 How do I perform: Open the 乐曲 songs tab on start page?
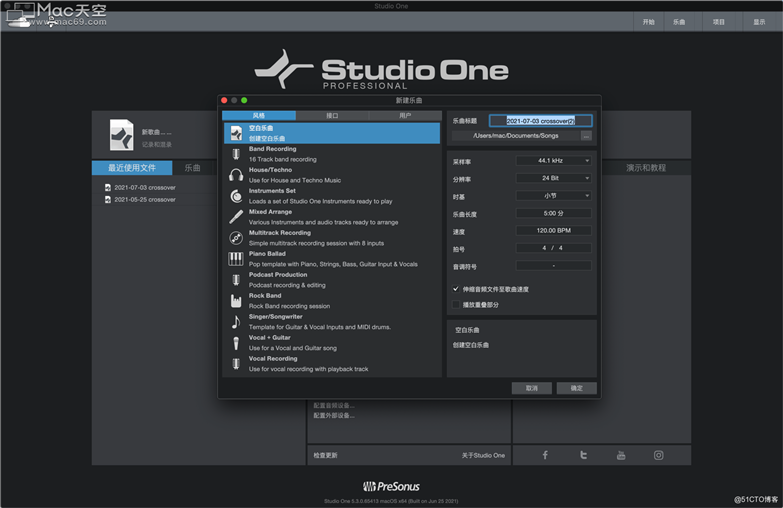[193, 168]
